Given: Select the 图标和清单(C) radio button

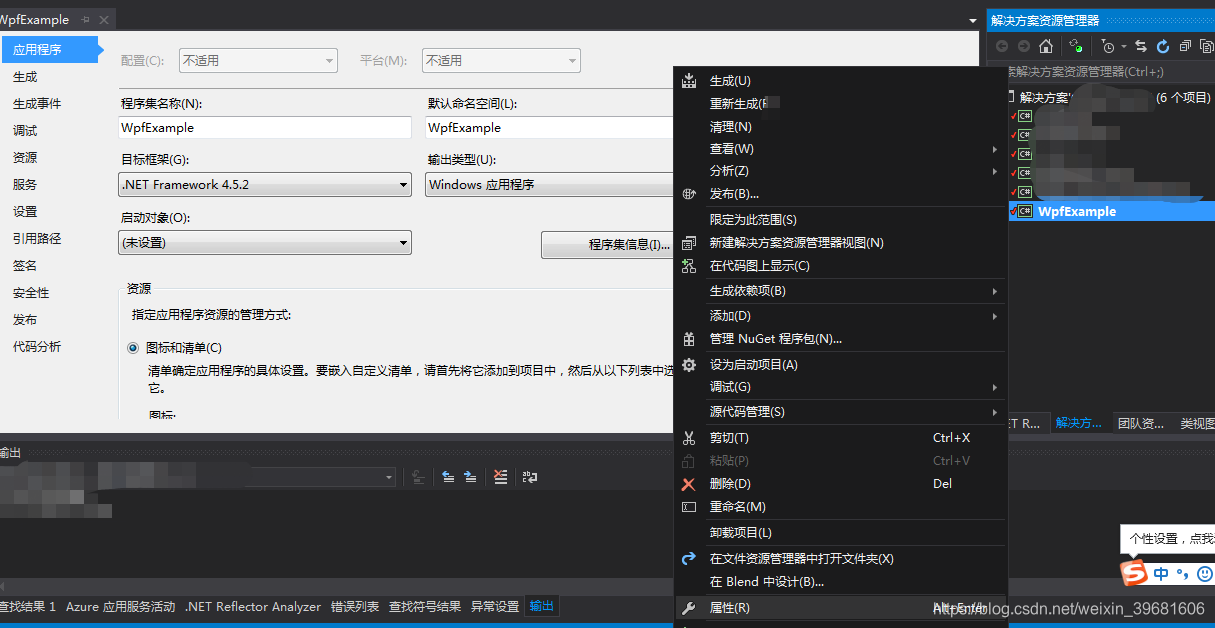Looking at the screenshot, I should coord(133,348).
